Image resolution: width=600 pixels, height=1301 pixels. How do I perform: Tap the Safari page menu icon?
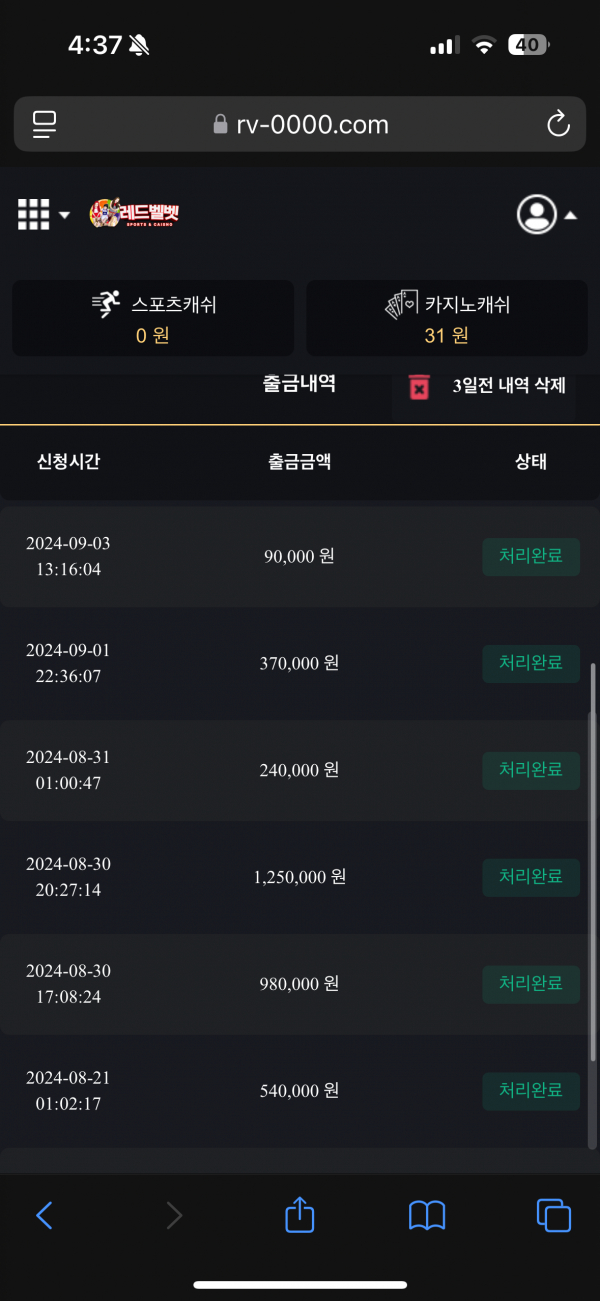[44, 124]
